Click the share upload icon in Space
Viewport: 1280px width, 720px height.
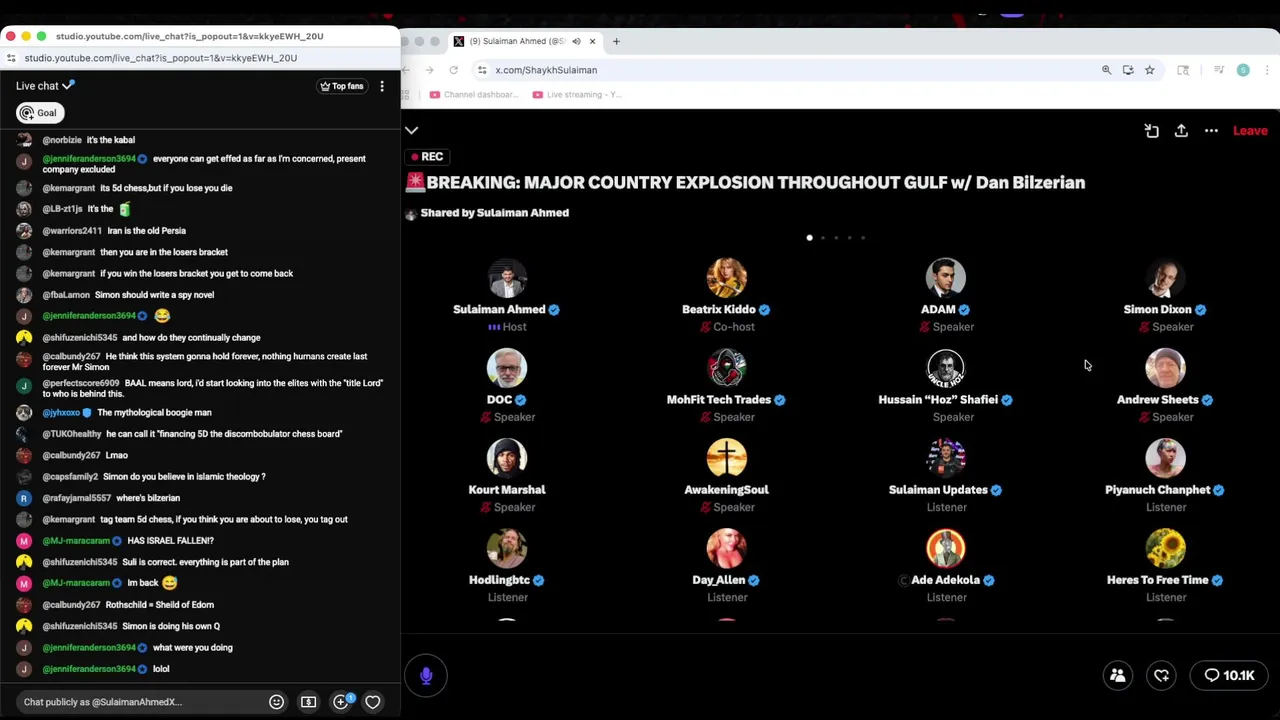1181,131
